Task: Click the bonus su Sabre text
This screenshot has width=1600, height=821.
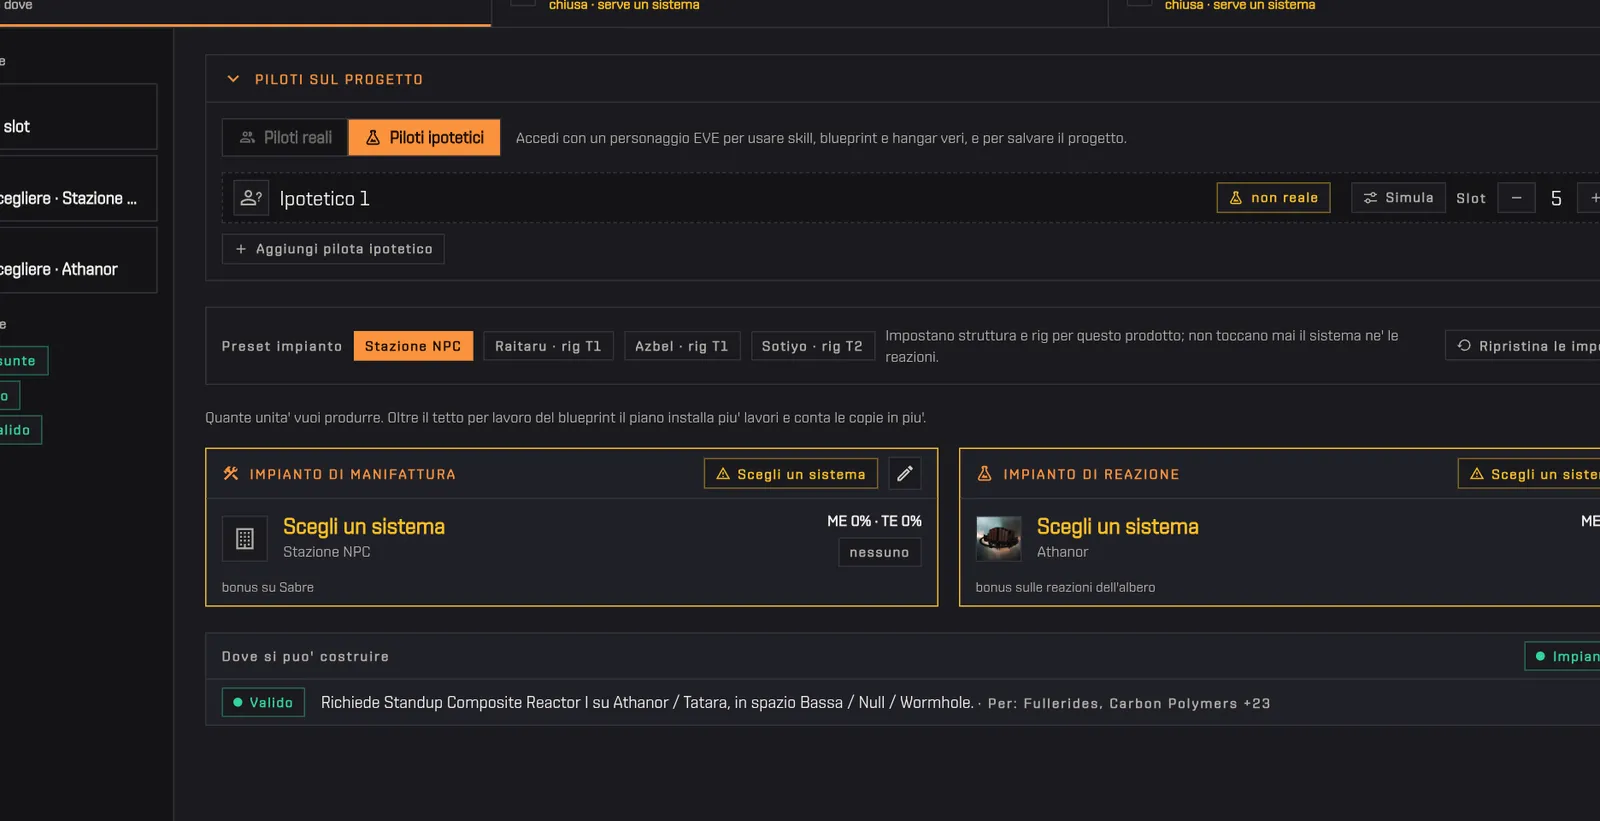Action: tap(268, 588)
